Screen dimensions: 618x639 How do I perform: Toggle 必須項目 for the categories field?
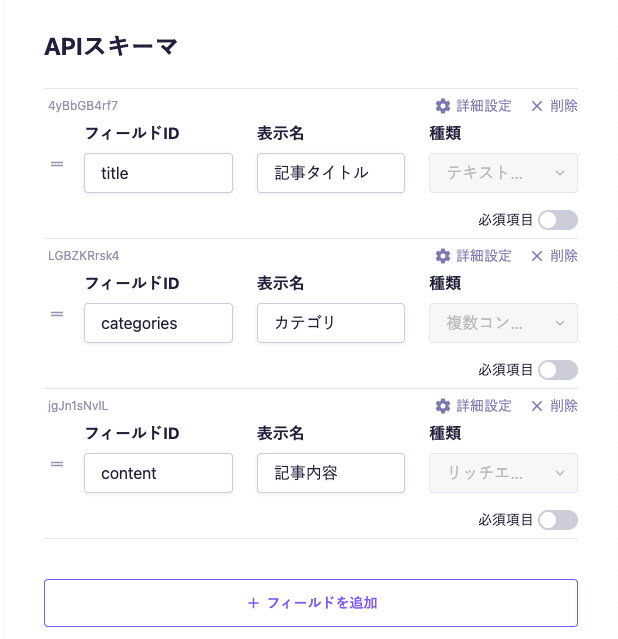(x=557, y=370)
